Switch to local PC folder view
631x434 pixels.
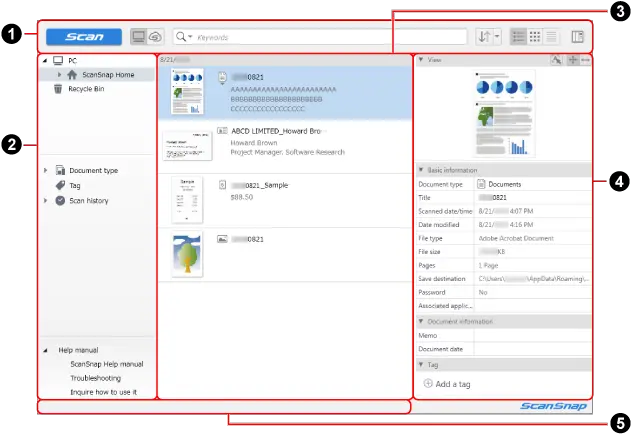point(138,37)
